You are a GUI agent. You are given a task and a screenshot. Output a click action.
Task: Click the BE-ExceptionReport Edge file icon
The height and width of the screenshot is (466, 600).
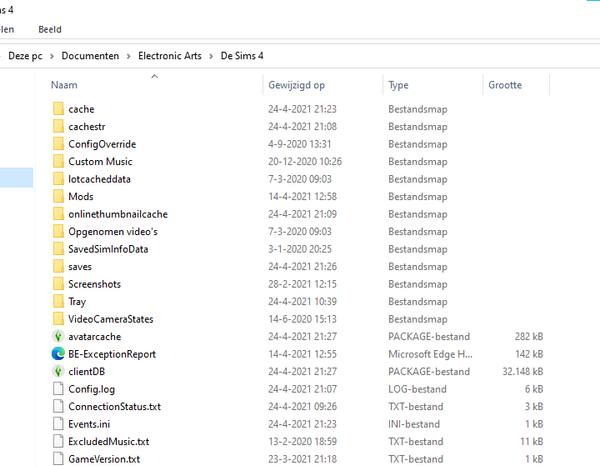(58, 354)
